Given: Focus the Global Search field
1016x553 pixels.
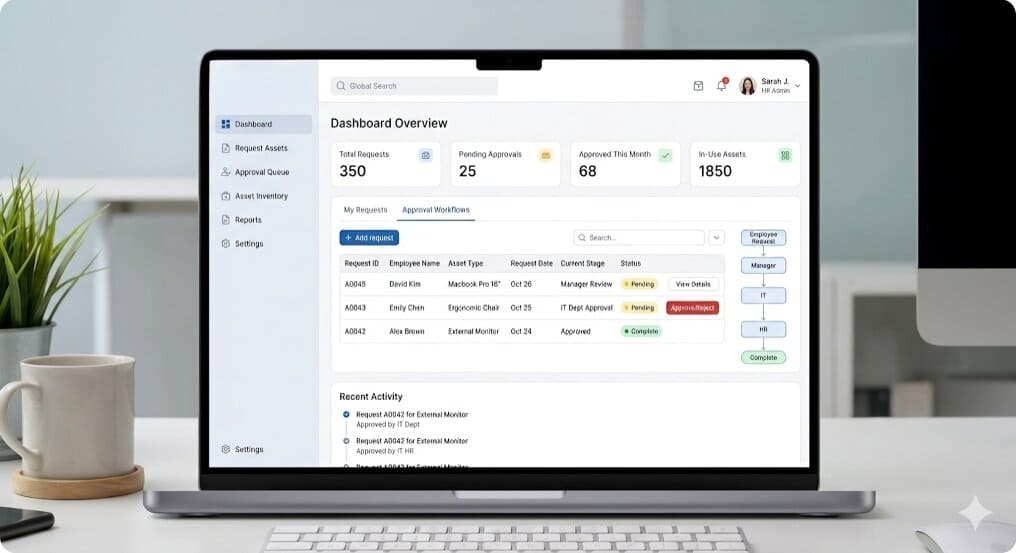Looking at the screenshot, I should coord(414,86).
